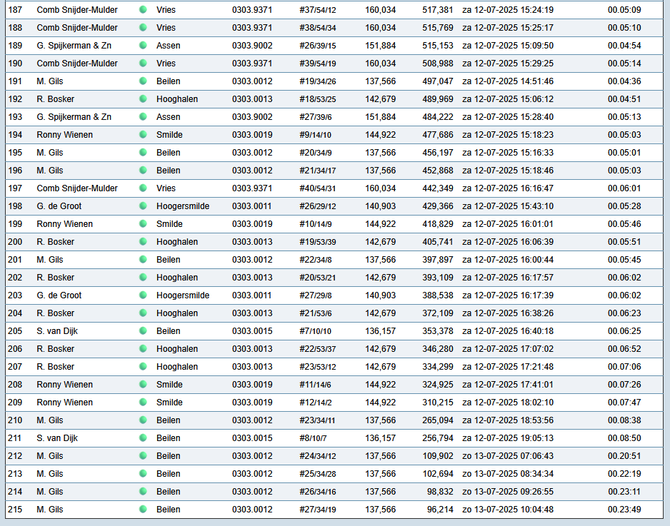Click the green status dot in row 191

143,81
